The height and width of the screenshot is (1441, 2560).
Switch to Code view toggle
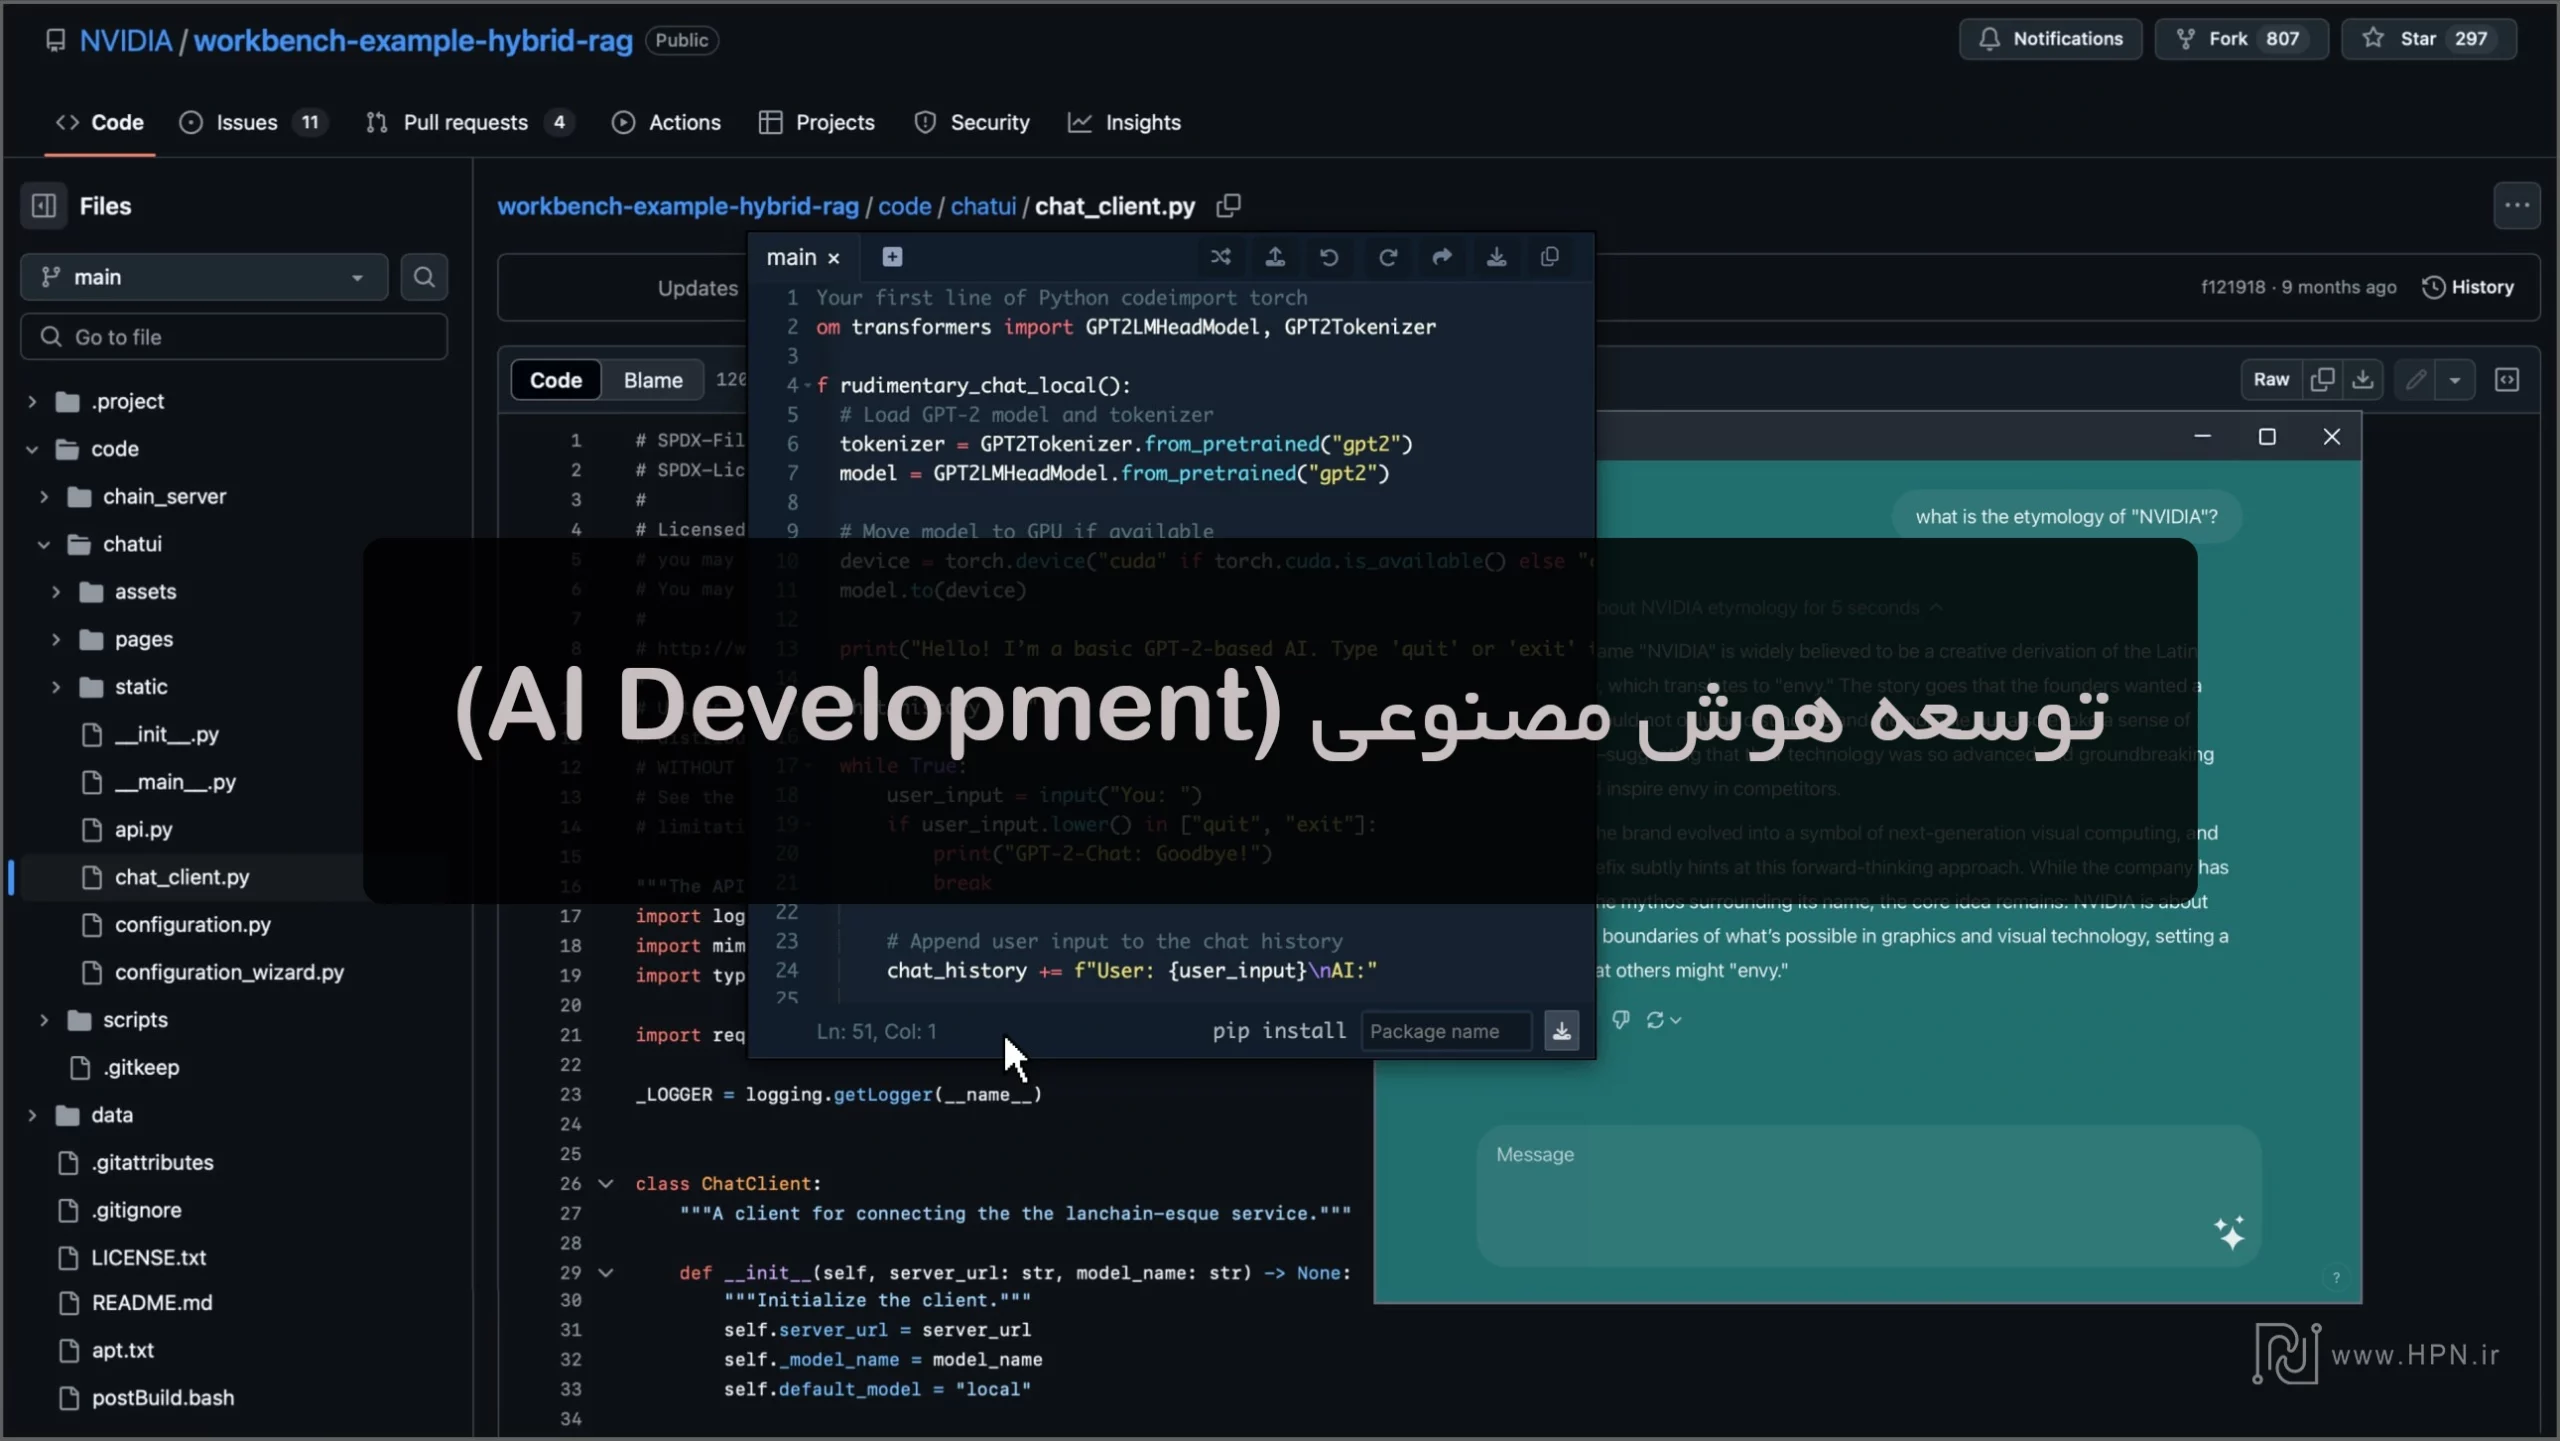click(x=556, y=380)
